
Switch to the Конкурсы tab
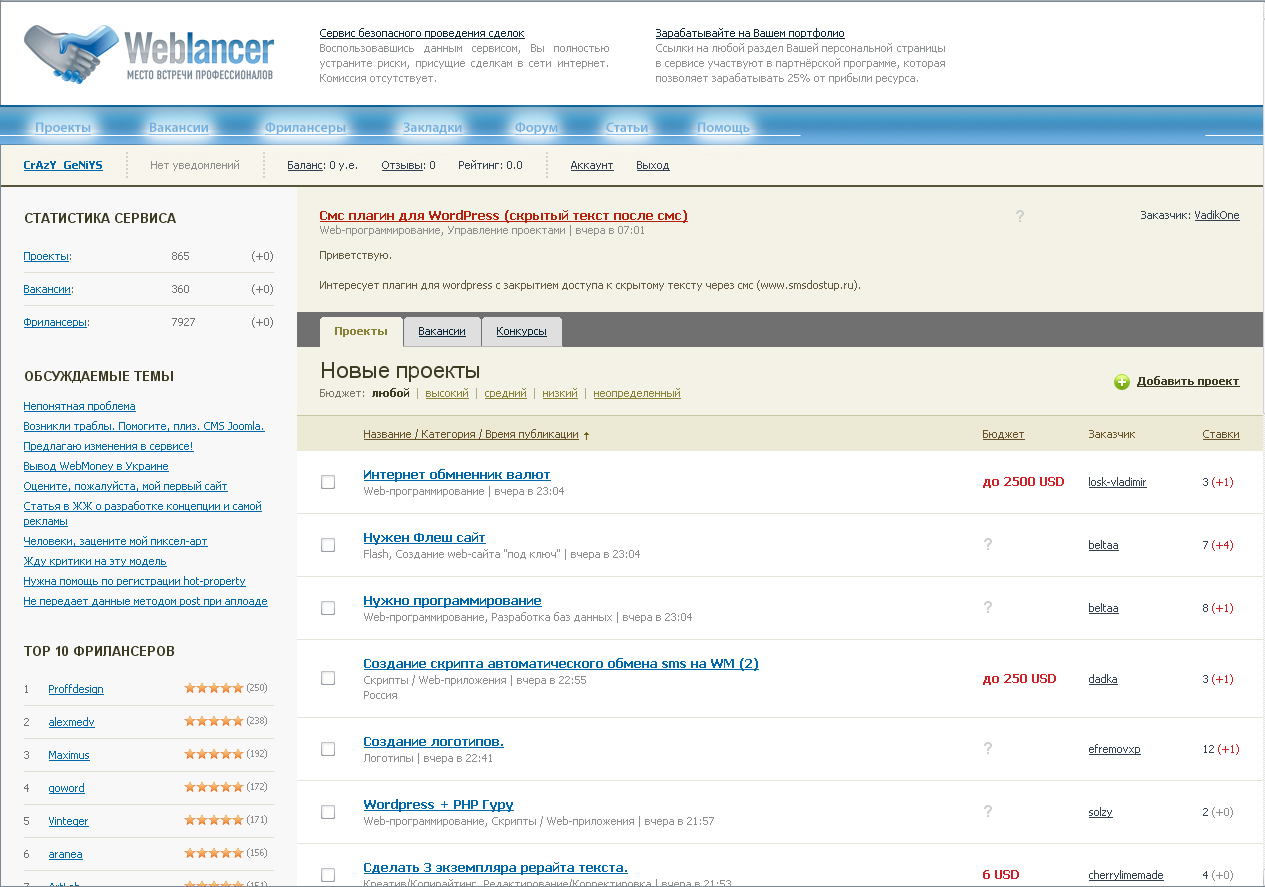coord(521,331)
